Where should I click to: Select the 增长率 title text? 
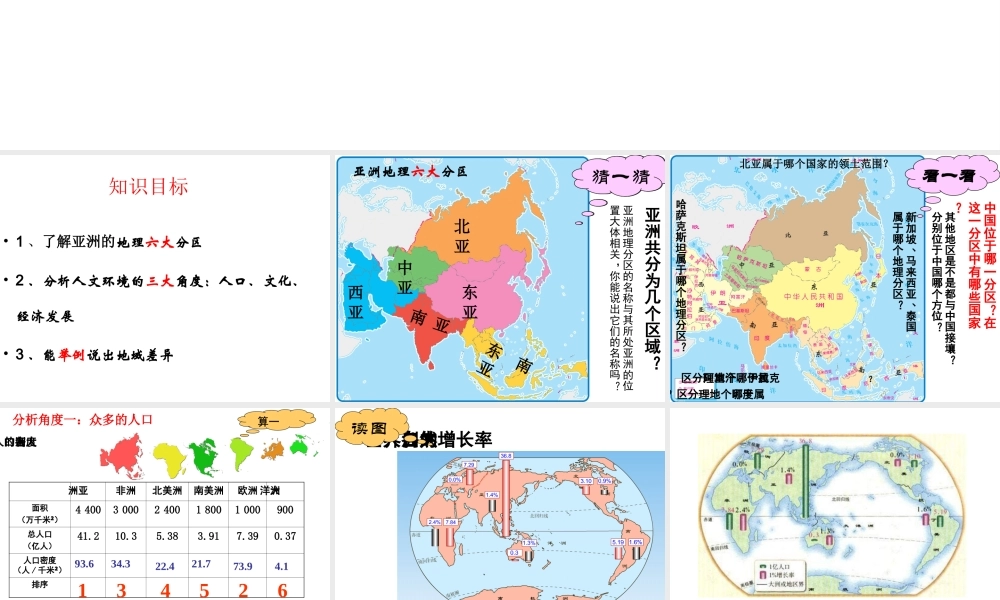coord(466,439)
